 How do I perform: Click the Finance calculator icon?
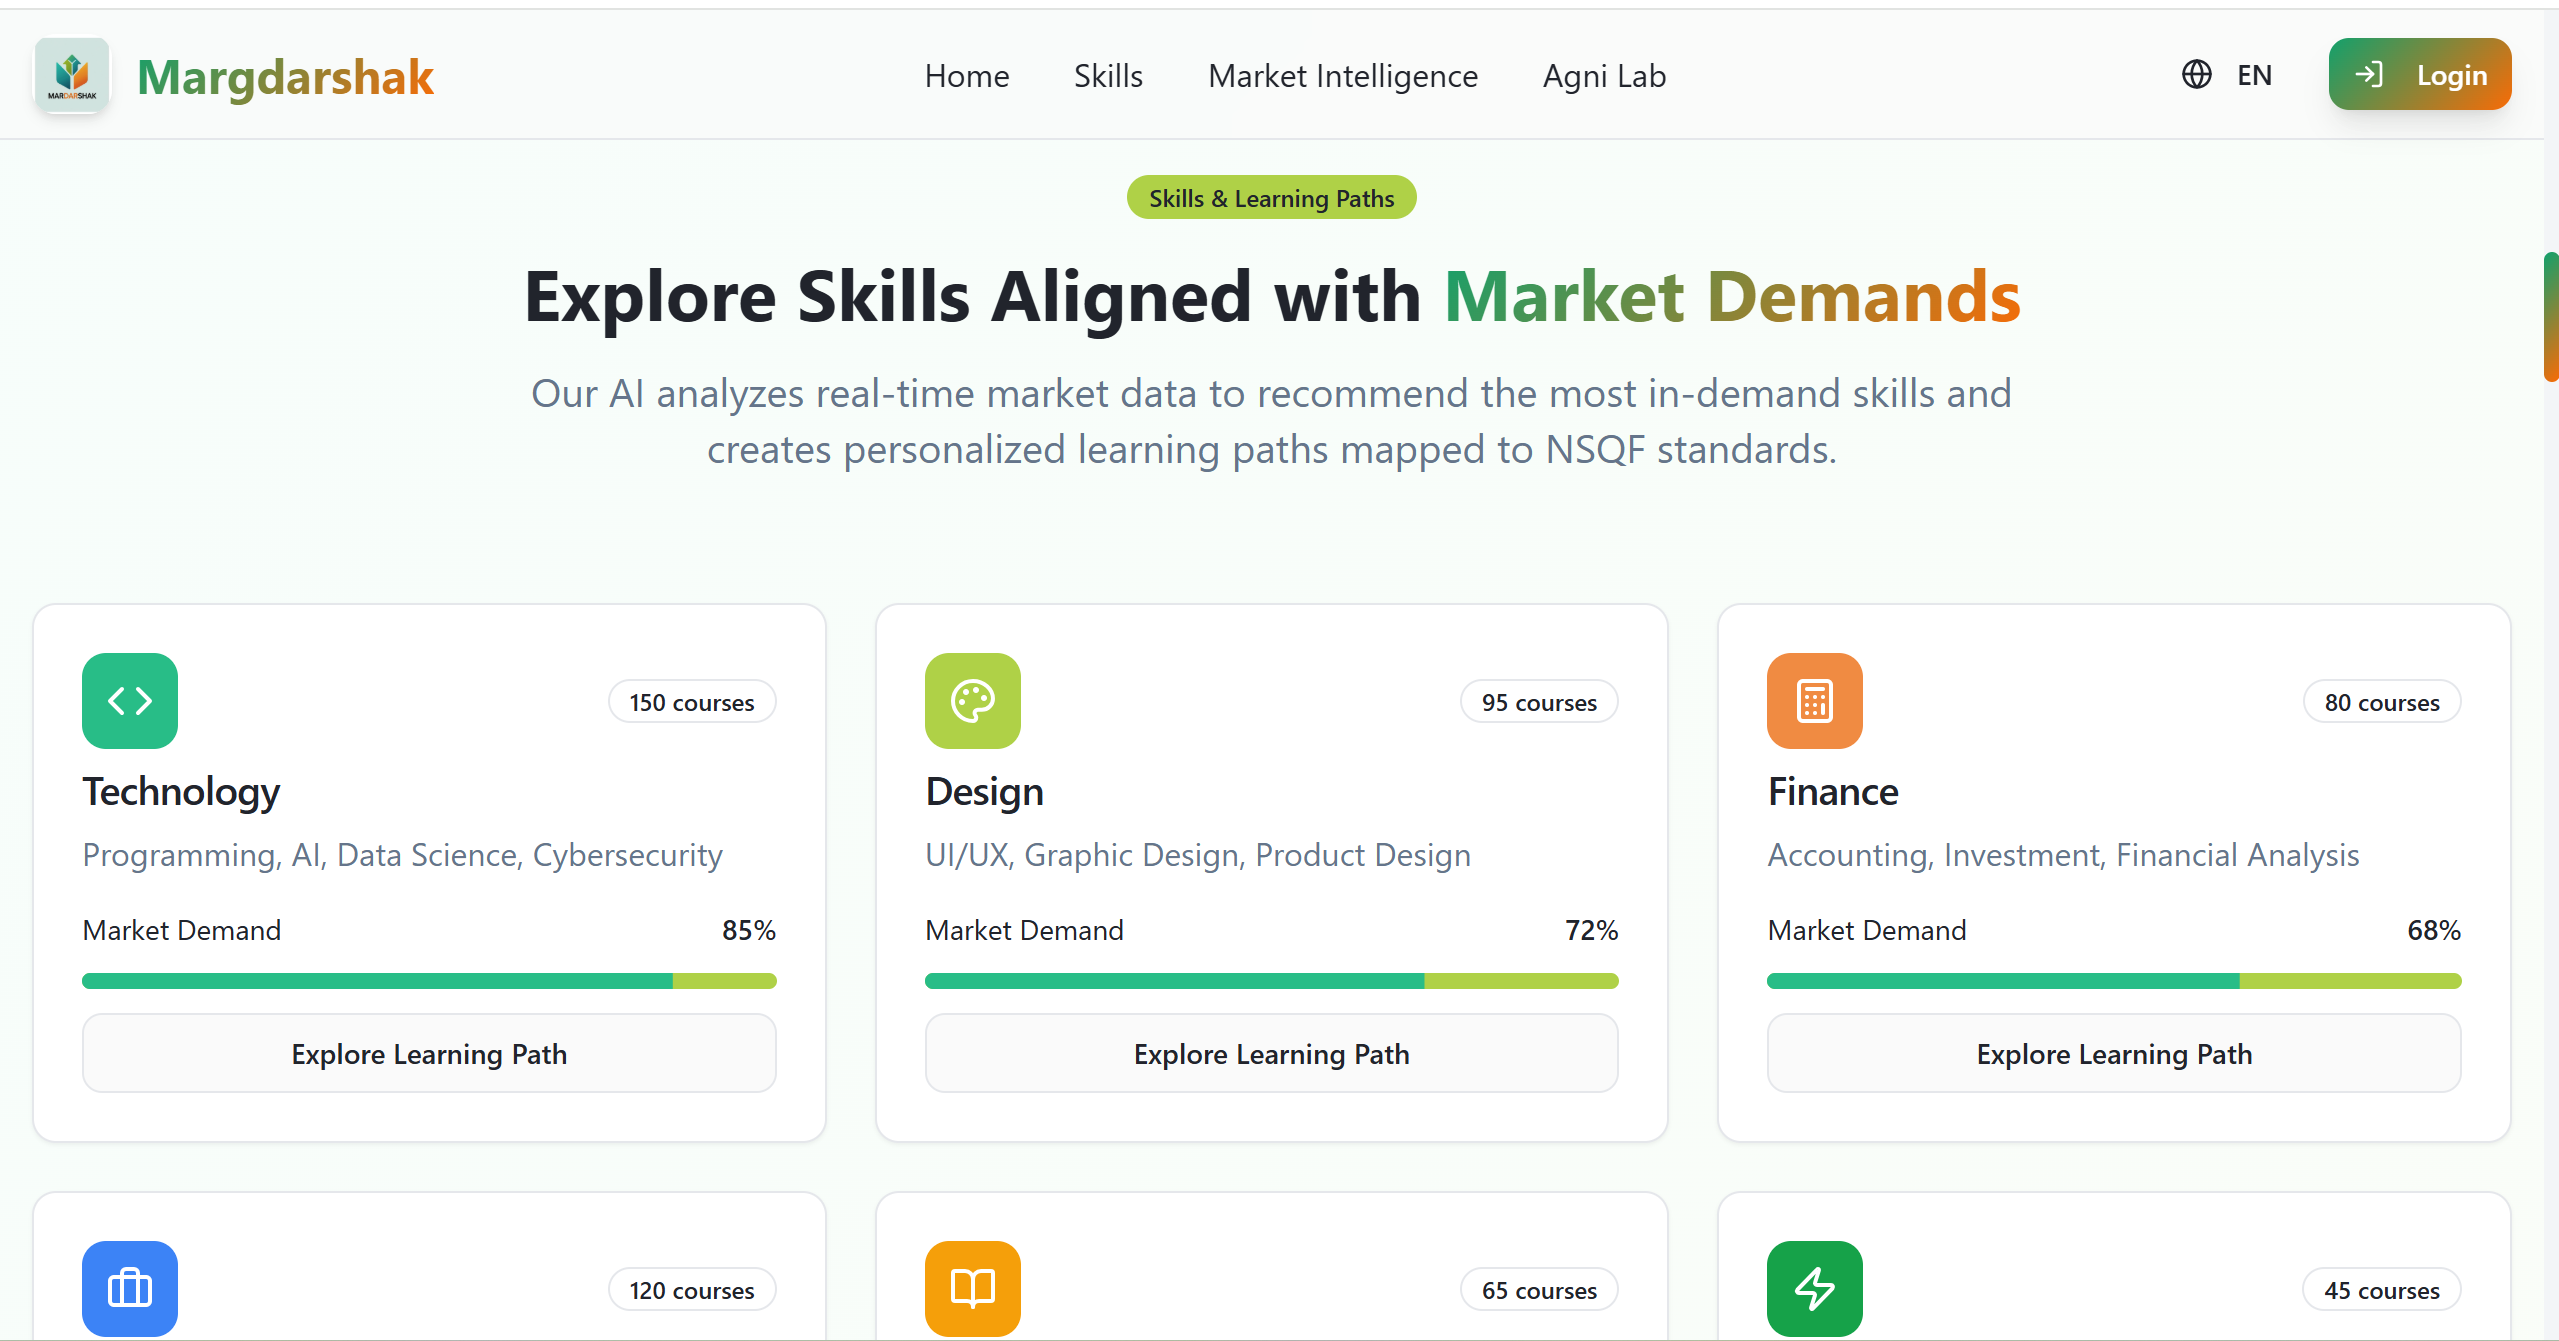pos(1815,701)
